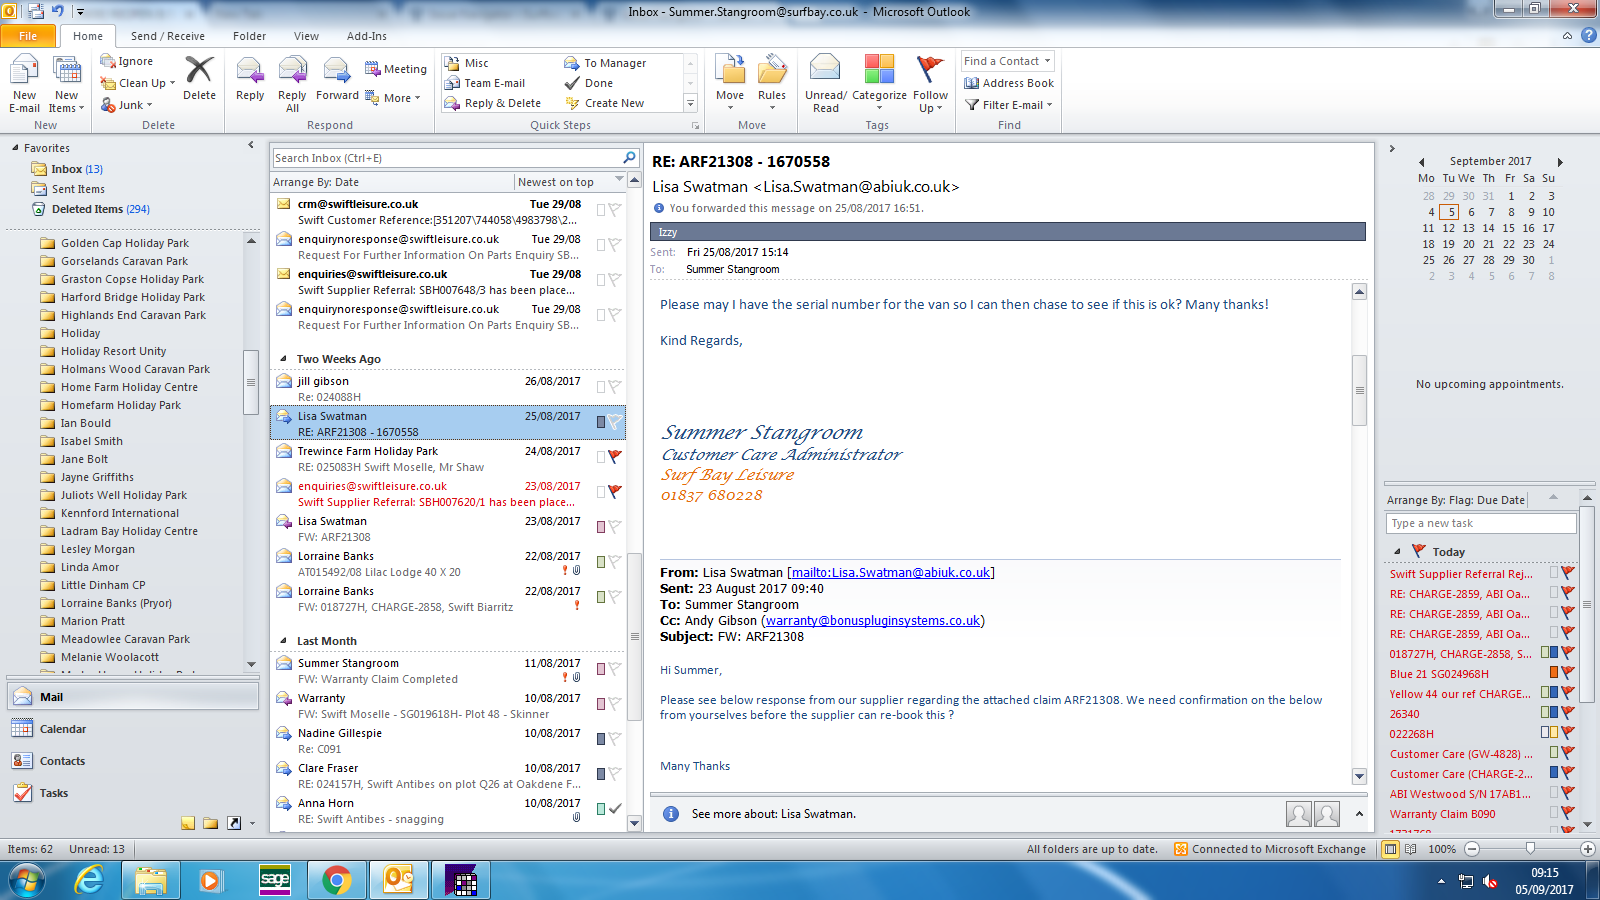The image size is (1600, 900).
Task: Switch to the View tab
Action: [x=306, y=36]
